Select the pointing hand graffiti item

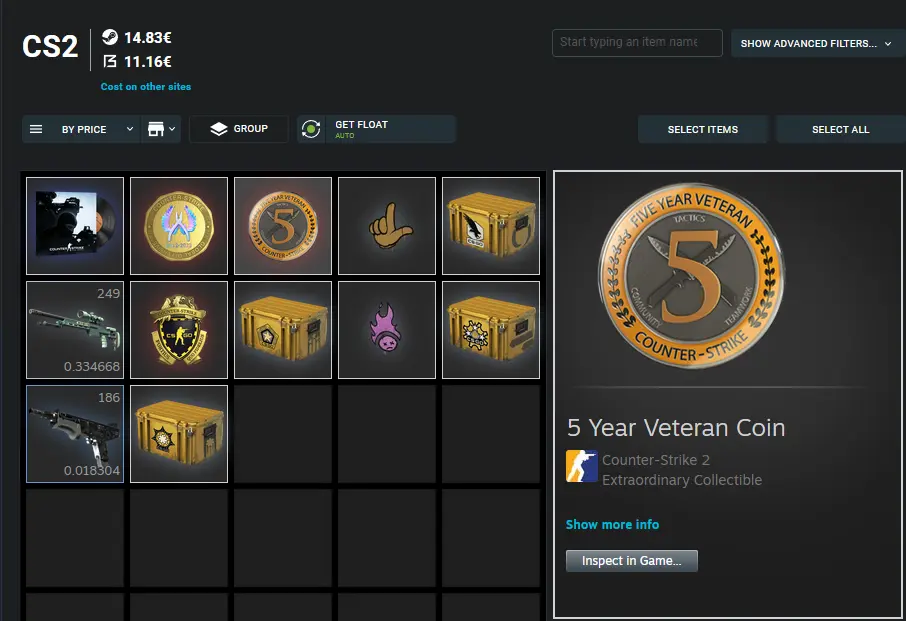[x=387, y=226]
